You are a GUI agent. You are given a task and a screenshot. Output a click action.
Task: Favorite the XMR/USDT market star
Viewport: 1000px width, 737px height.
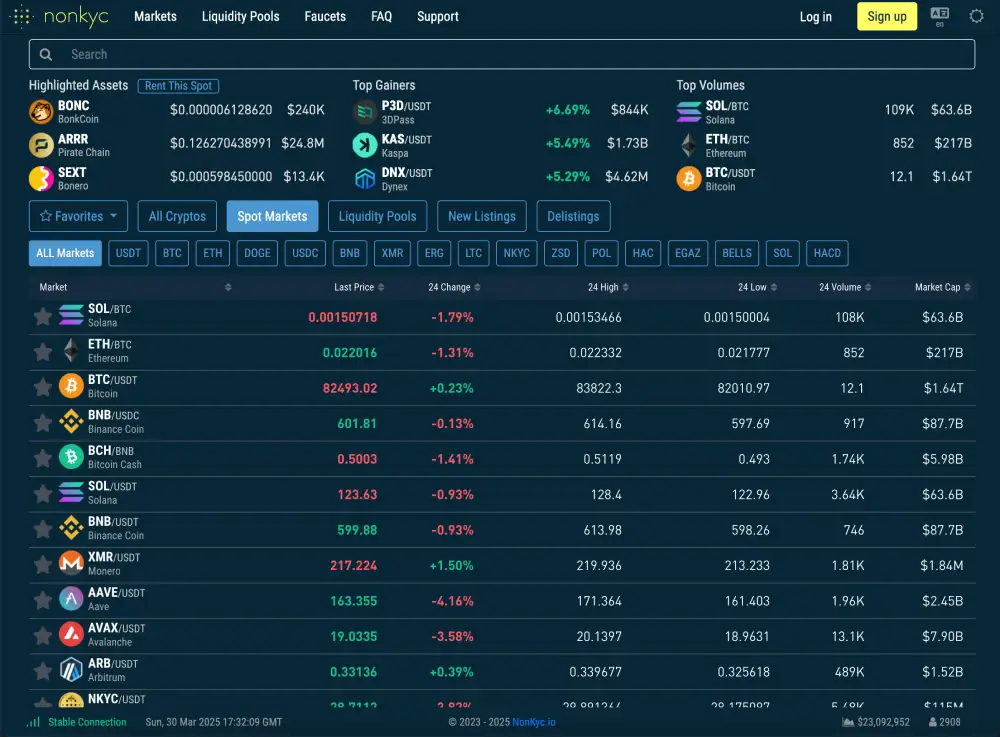point(43,564)
